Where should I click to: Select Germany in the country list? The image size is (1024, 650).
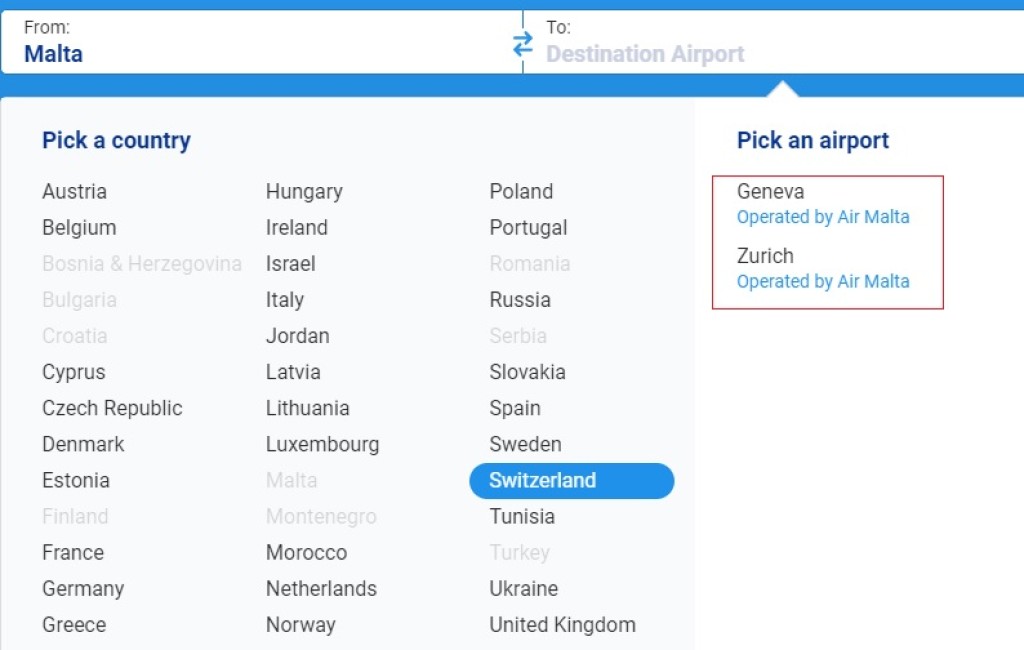pyautogui.click(x=83, y=589)
